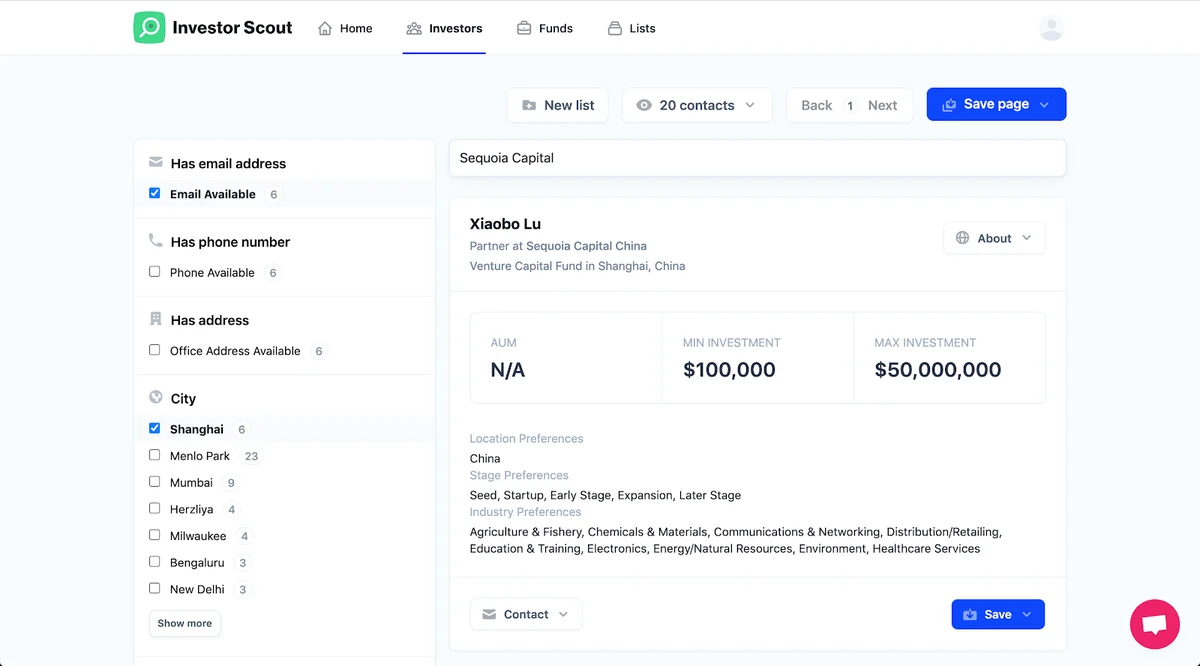Click the Lists folder icon
The image size is (1200, 666).
tap(615, 28)
